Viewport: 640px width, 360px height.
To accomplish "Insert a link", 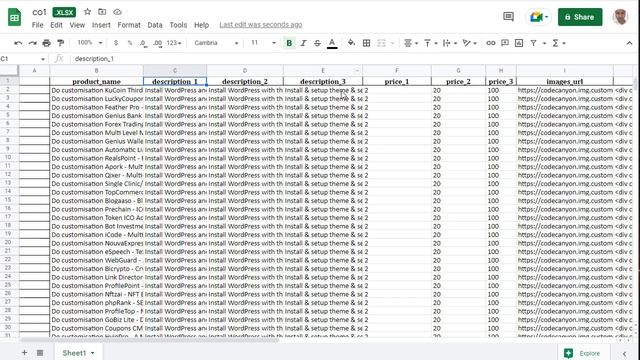I will (491, 43).
